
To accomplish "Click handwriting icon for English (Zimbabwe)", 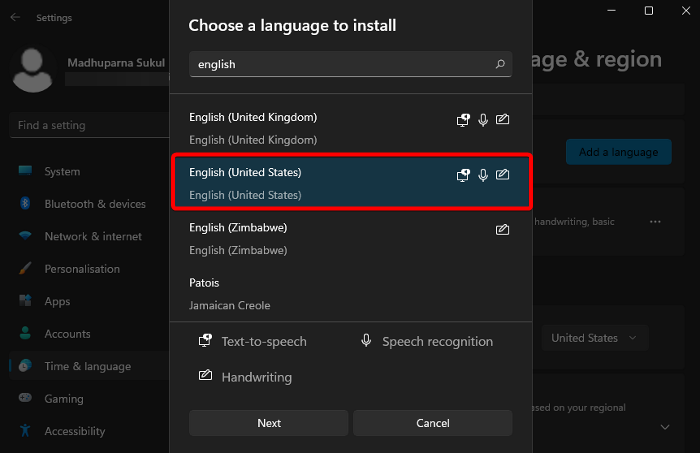I will point(502,230).
